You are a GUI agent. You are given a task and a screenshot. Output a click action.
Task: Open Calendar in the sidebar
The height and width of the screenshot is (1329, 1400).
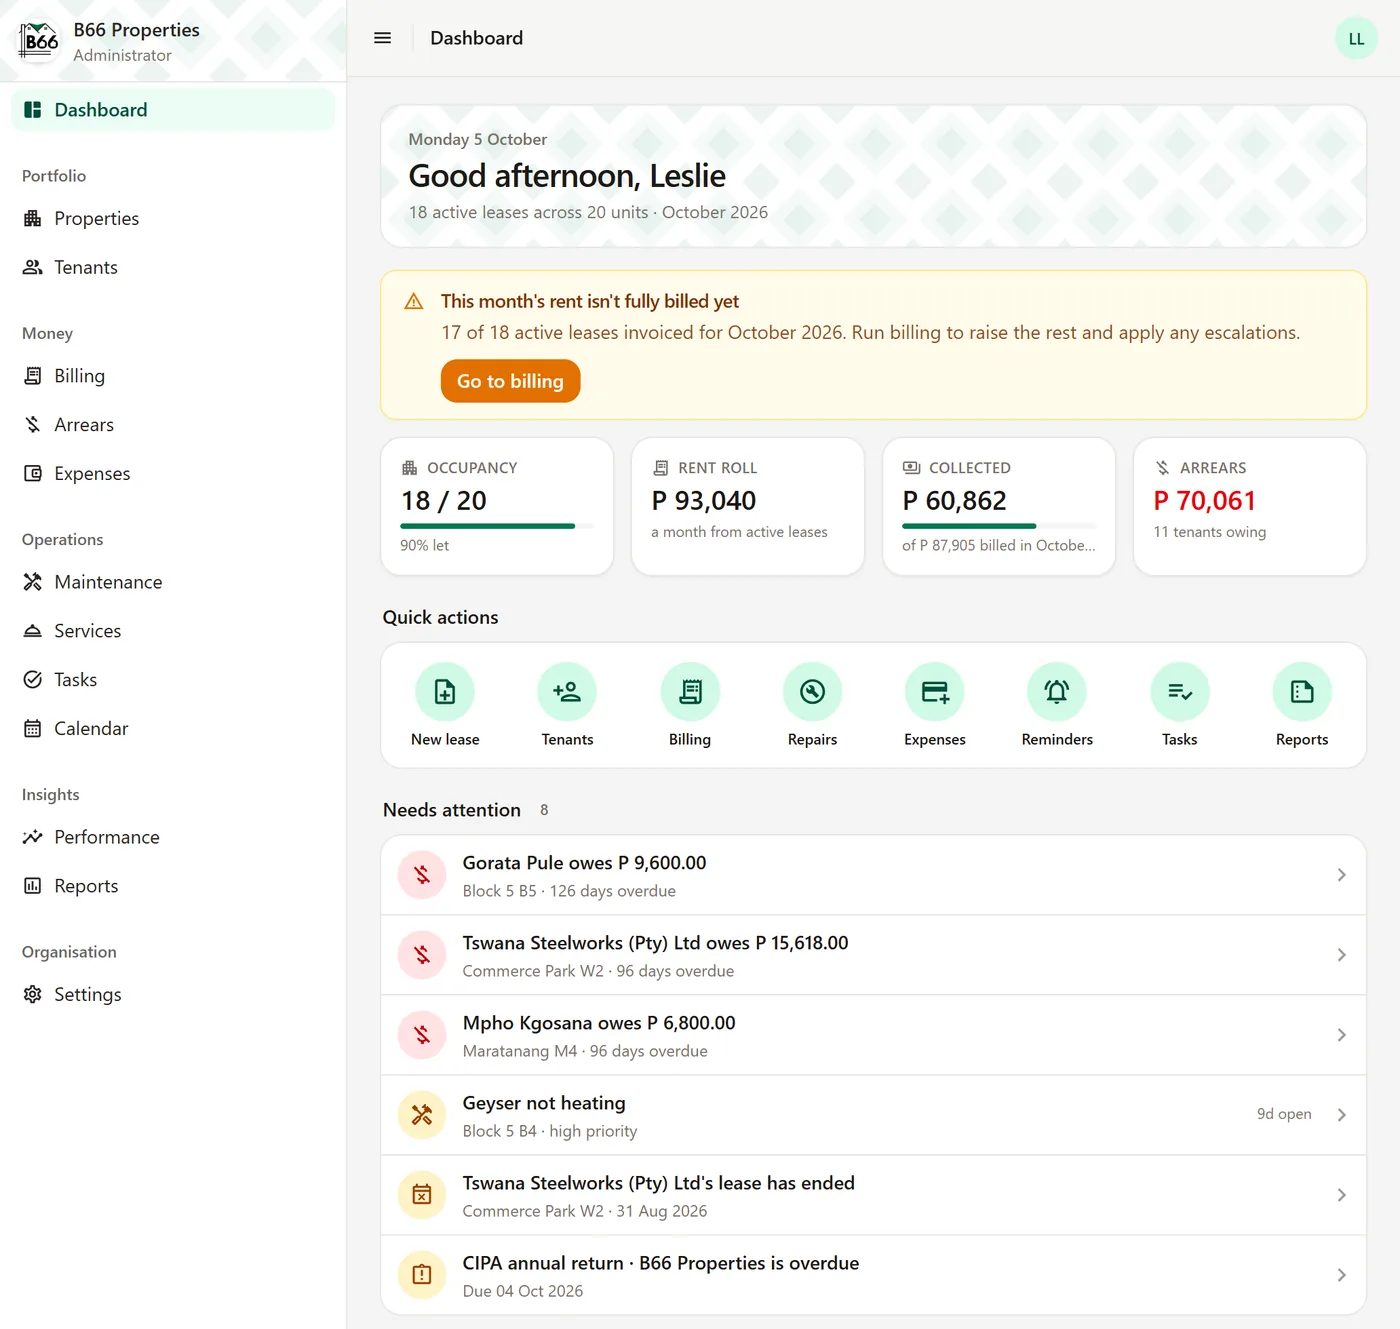coord(173,729)
